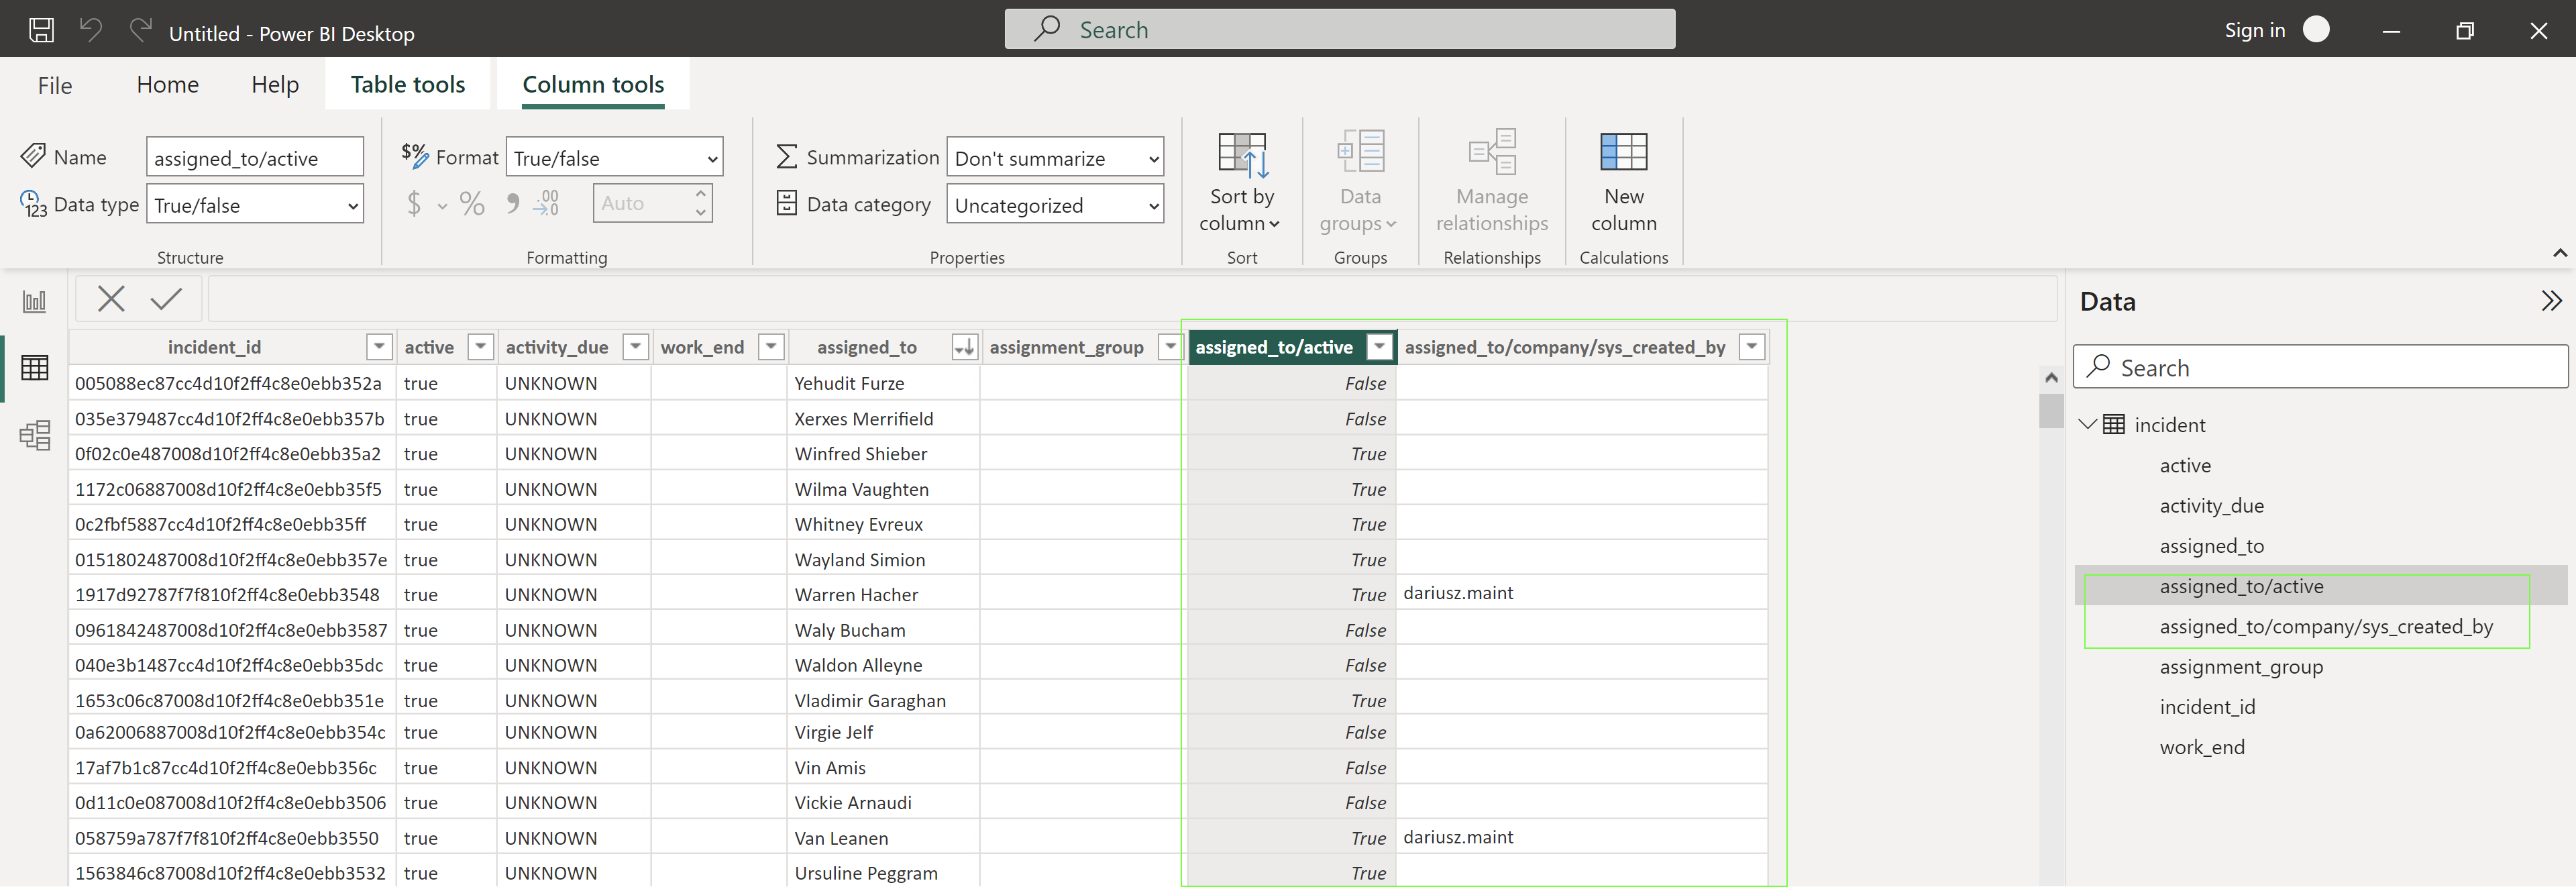The image size is (2576, 887).
Task: Open Sort by column menu
Action: click(x=1240, y=181)
